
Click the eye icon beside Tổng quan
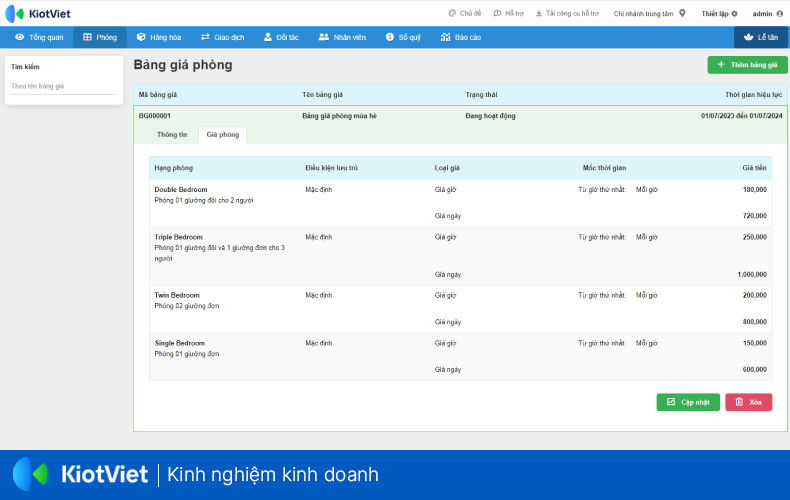pyautogui.click(x=20, y=37)
